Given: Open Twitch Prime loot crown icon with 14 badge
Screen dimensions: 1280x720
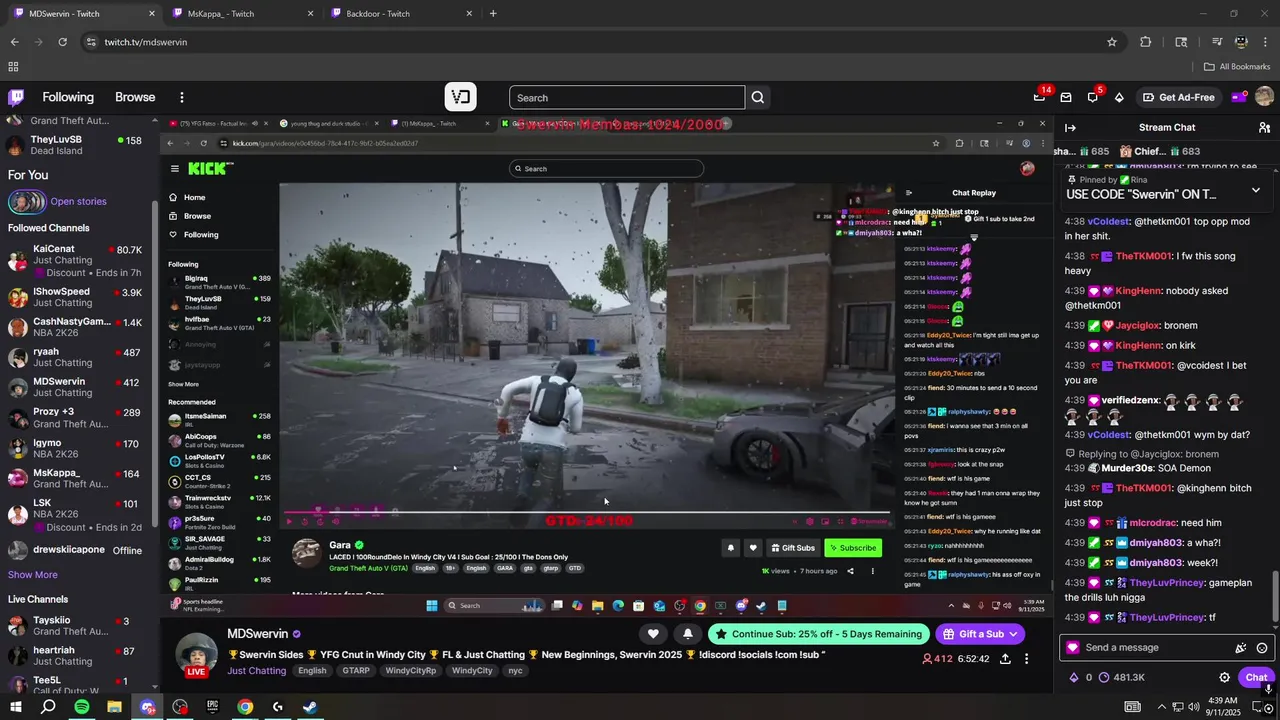Looking at the screenshot, I should (1039, 97).
